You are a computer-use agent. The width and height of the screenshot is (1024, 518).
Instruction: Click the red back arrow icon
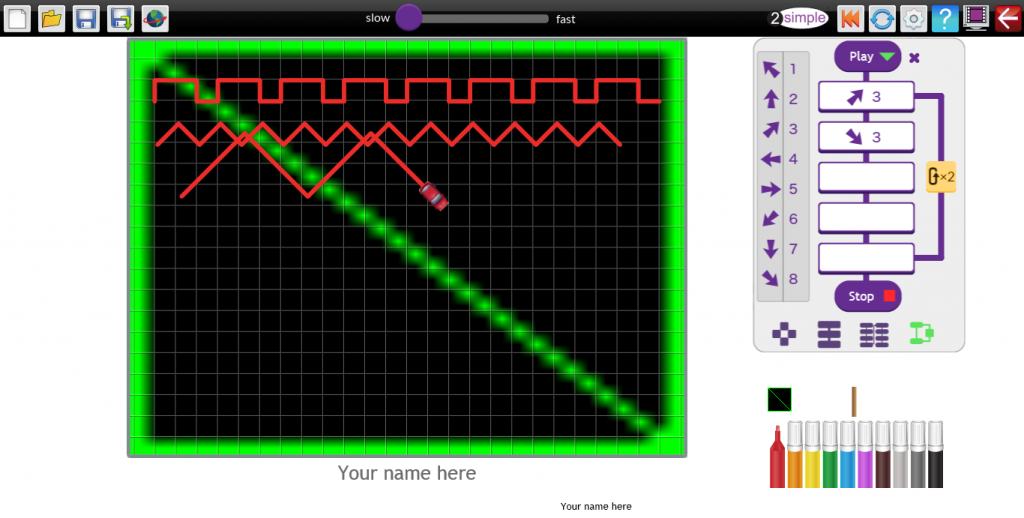tap(1008, 18)
